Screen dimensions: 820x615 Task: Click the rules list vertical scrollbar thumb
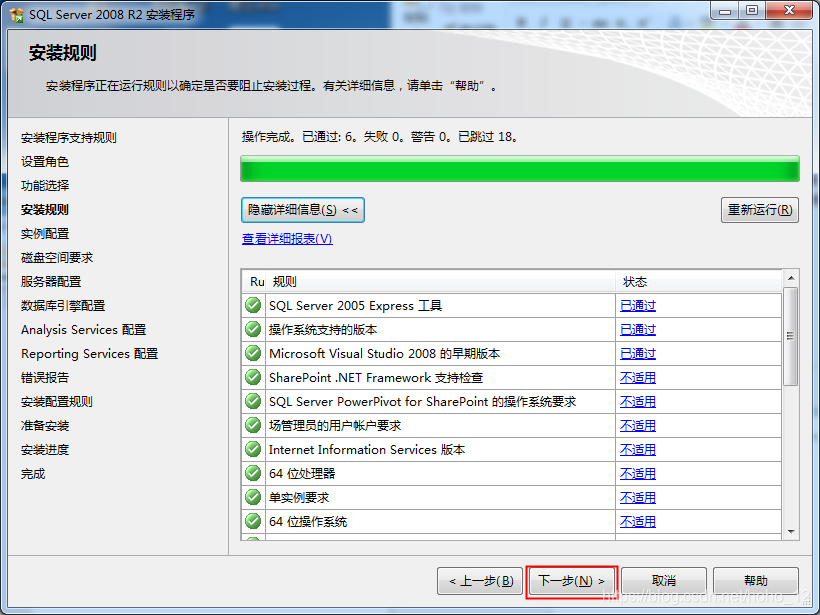point(791,336)
